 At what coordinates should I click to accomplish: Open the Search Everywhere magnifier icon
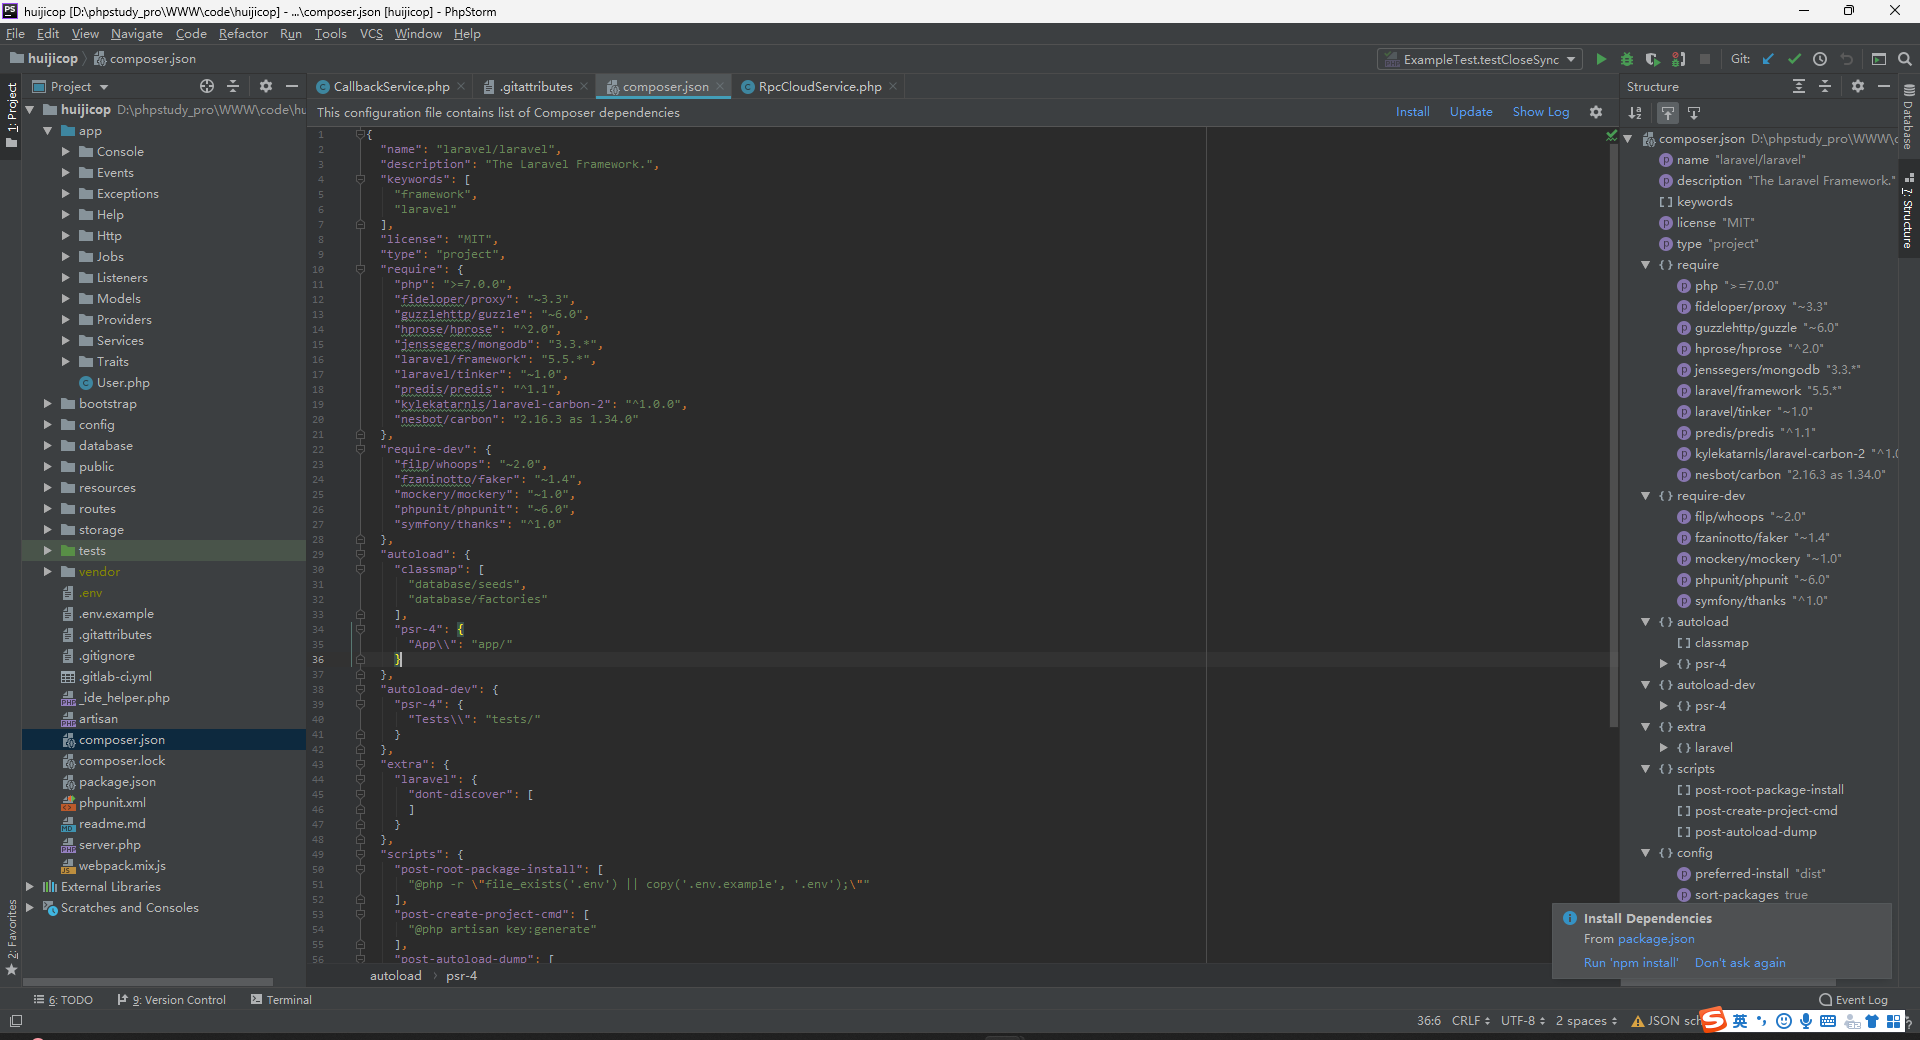click(1905, 59)
